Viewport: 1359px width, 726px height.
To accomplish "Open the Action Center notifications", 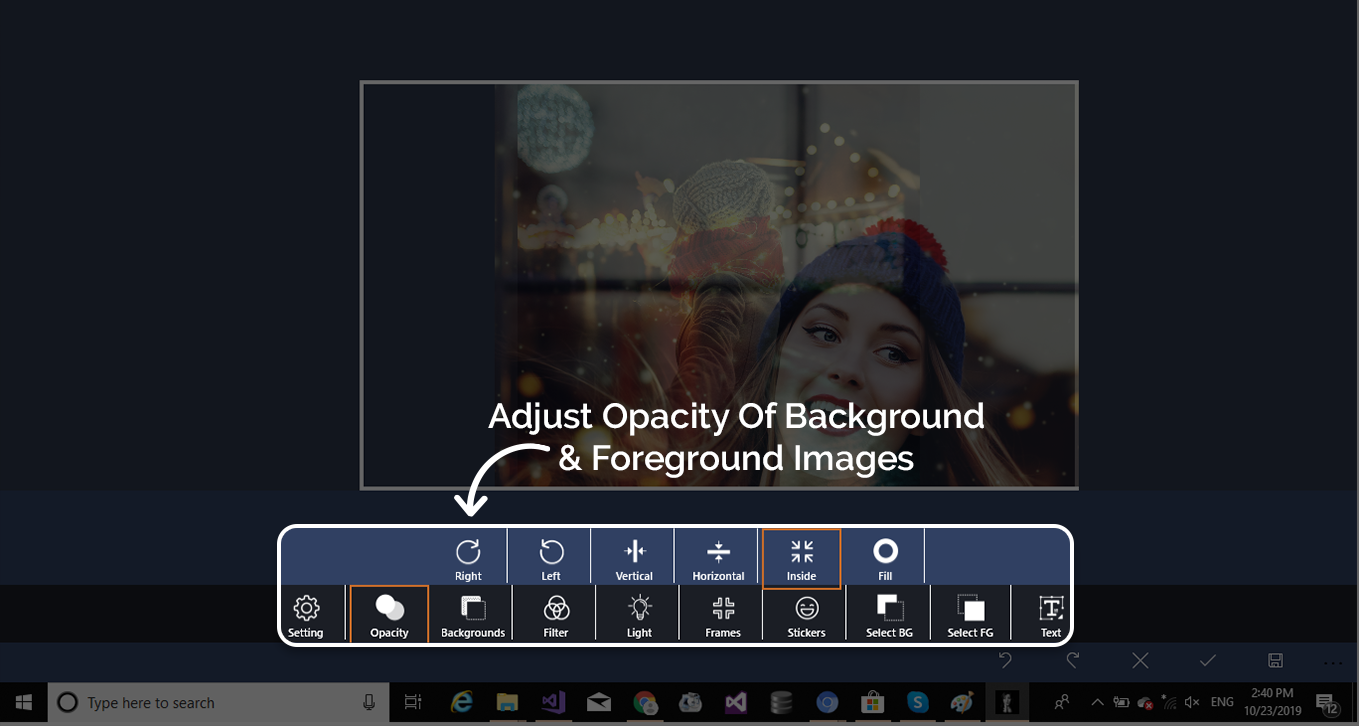I will (1327, 703).
